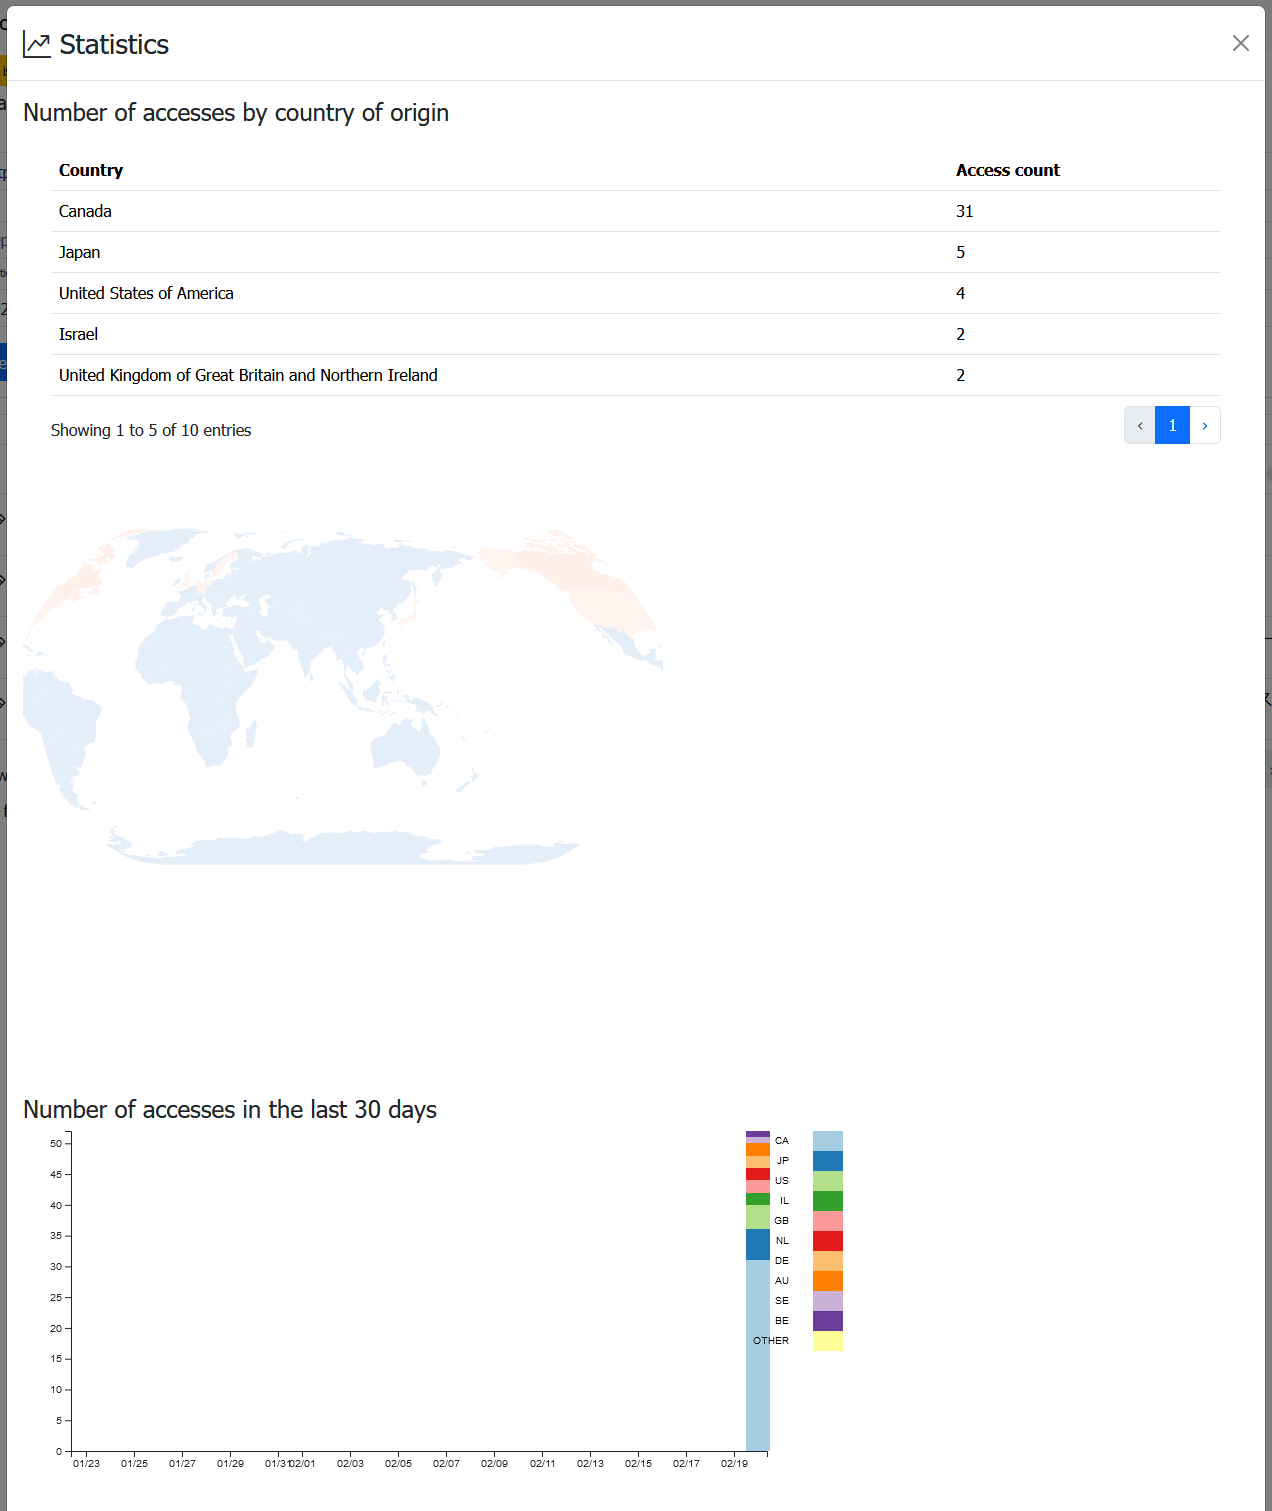Sort table by Country column
Screen dimensions: 1272x1511
point(91,170)
